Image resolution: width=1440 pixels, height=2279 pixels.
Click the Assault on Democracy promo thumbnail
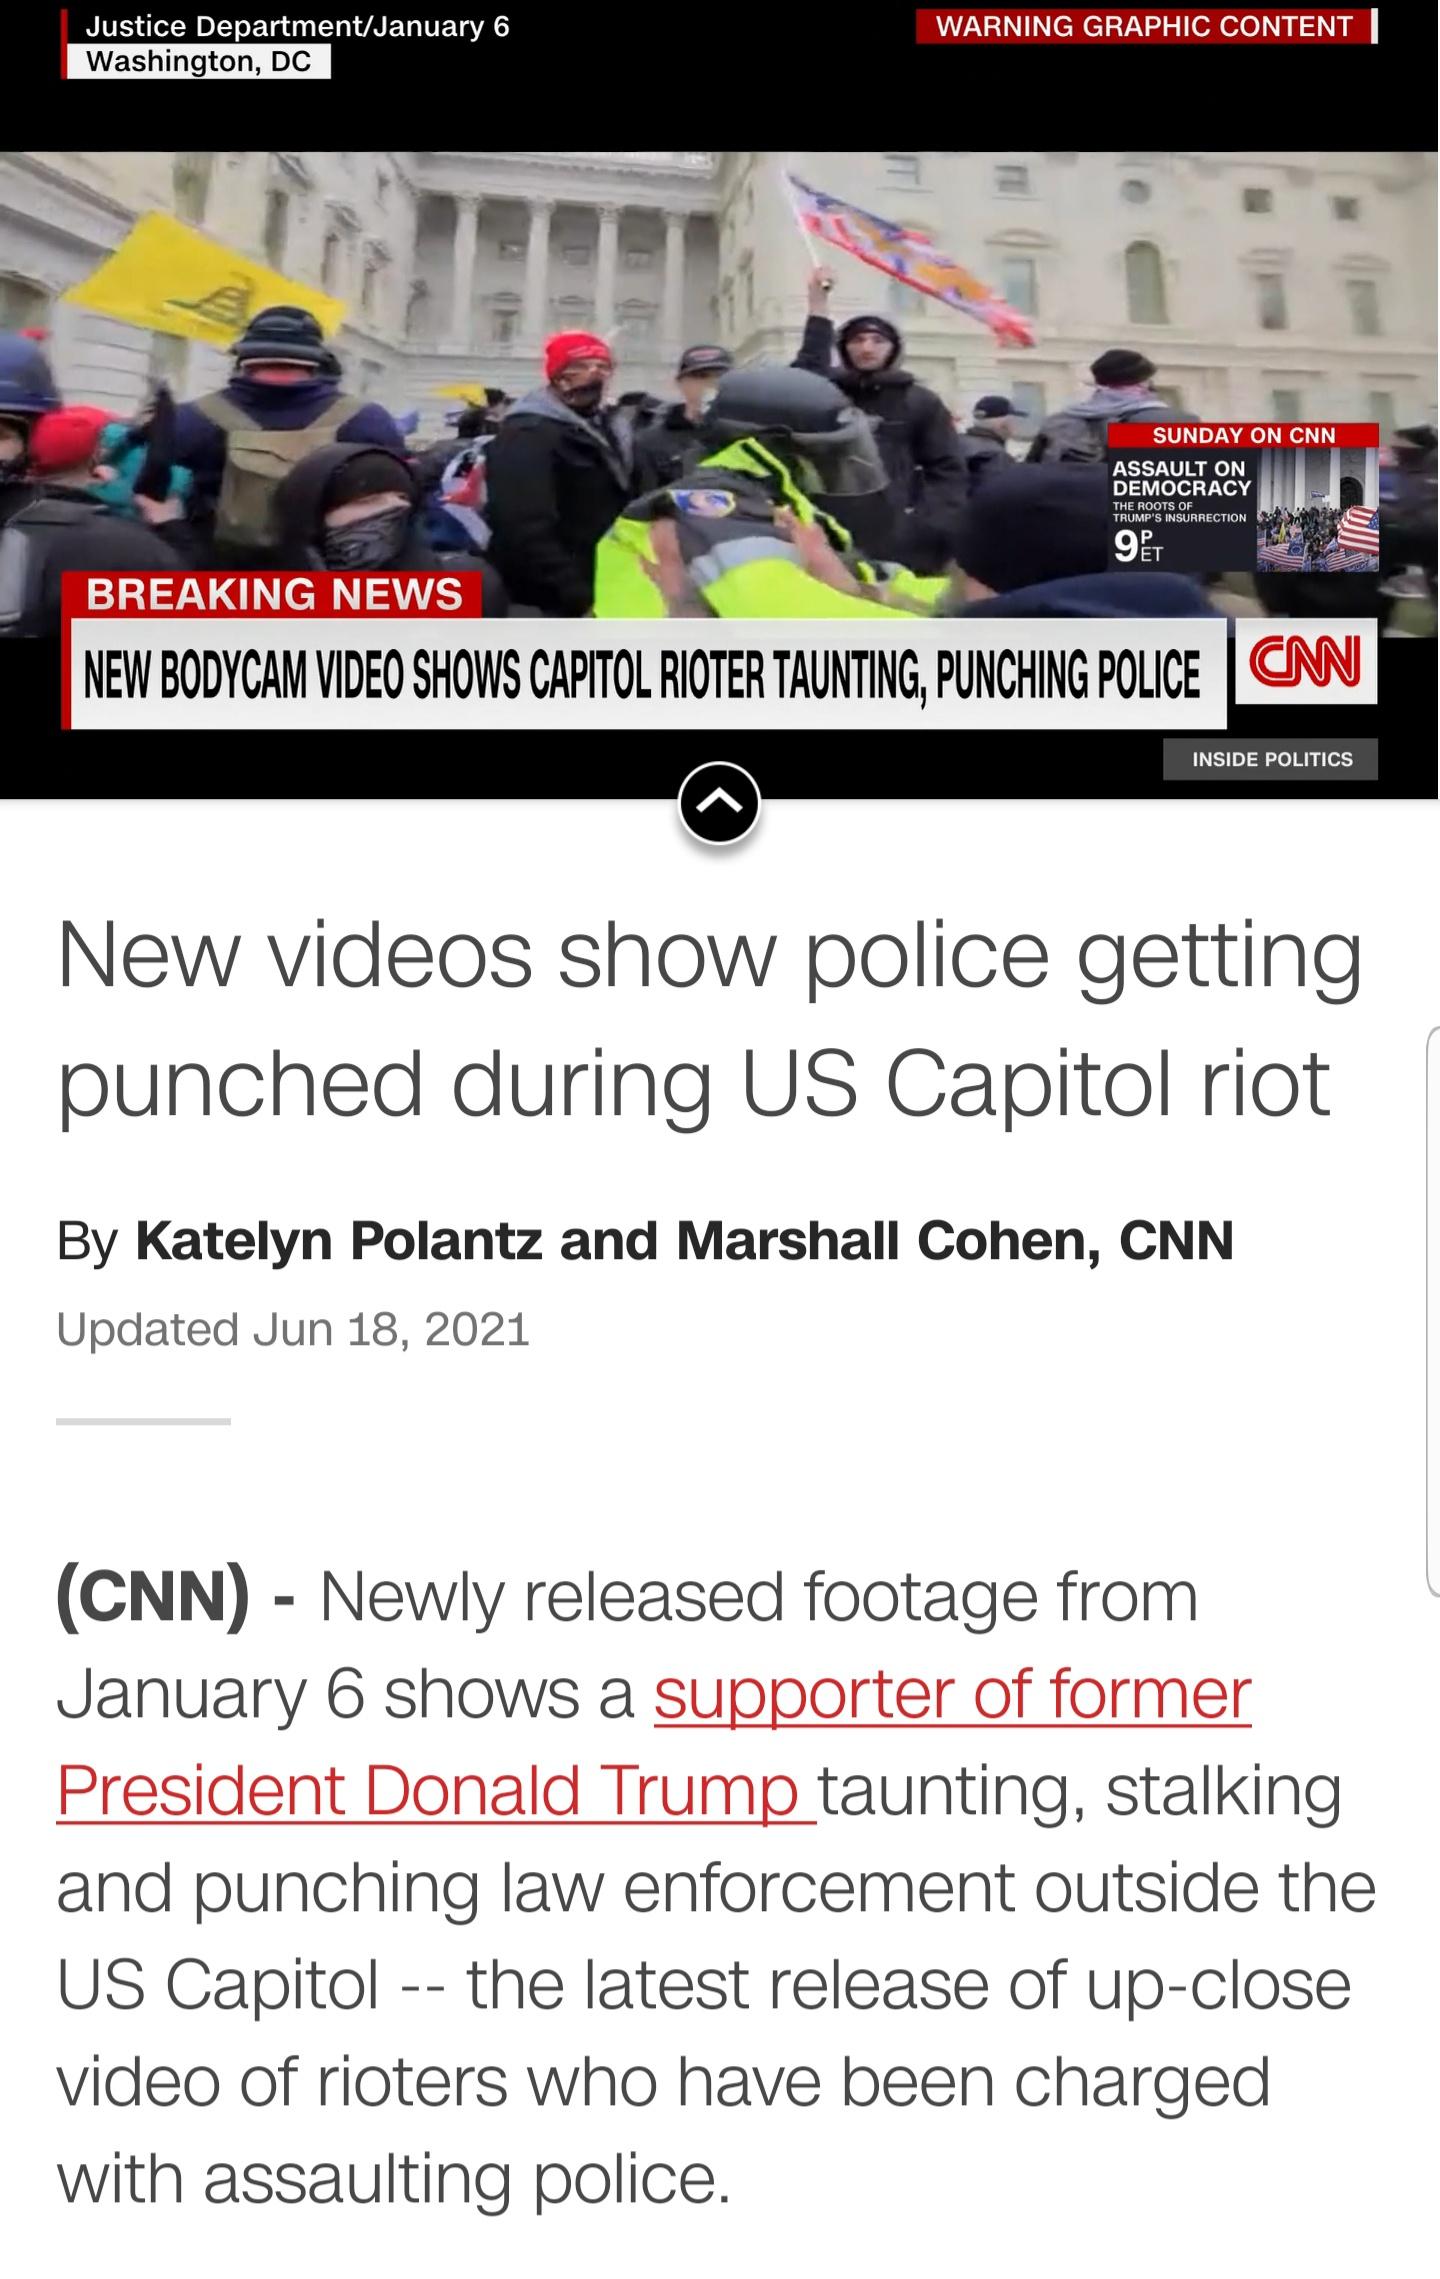(x=1317, y=509)
